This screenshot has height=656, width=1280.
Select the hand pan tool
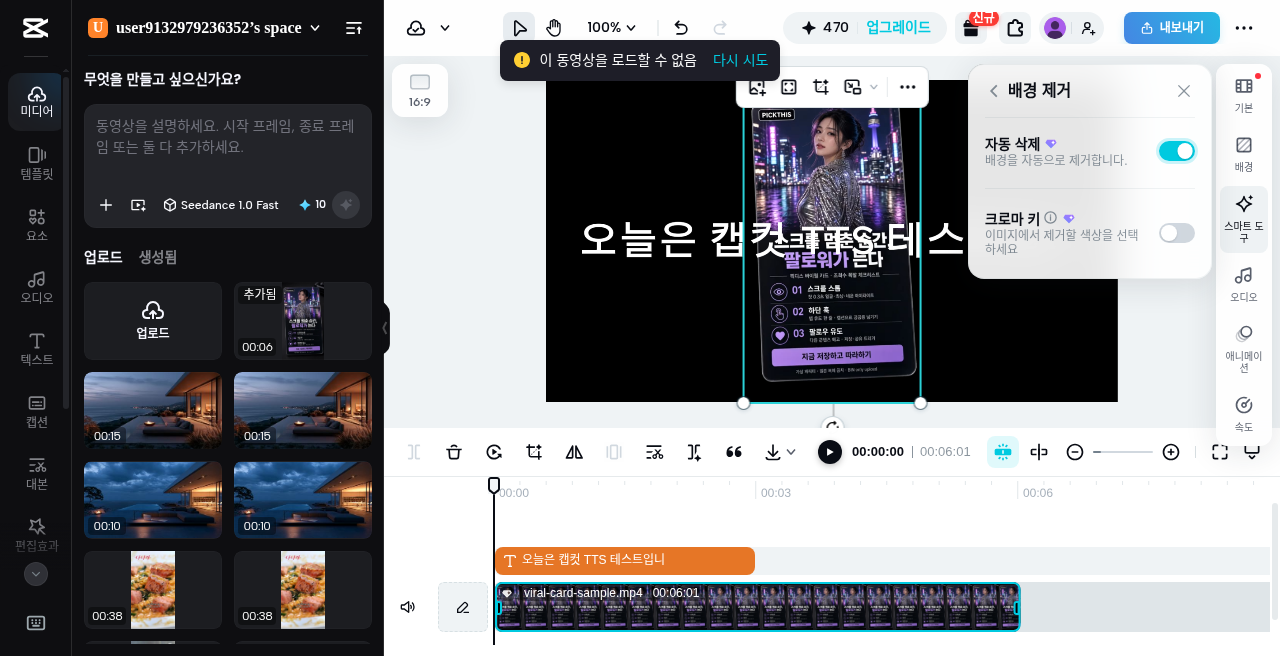(x=553, y=28)
